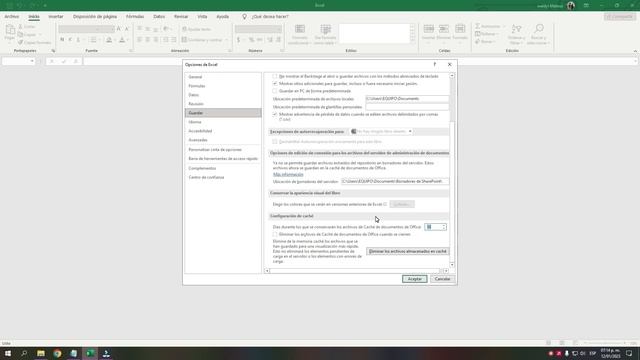The width and height of the screenshot is (640, 360).
Task: Click the Insertar cells icon
Action: 429,29
